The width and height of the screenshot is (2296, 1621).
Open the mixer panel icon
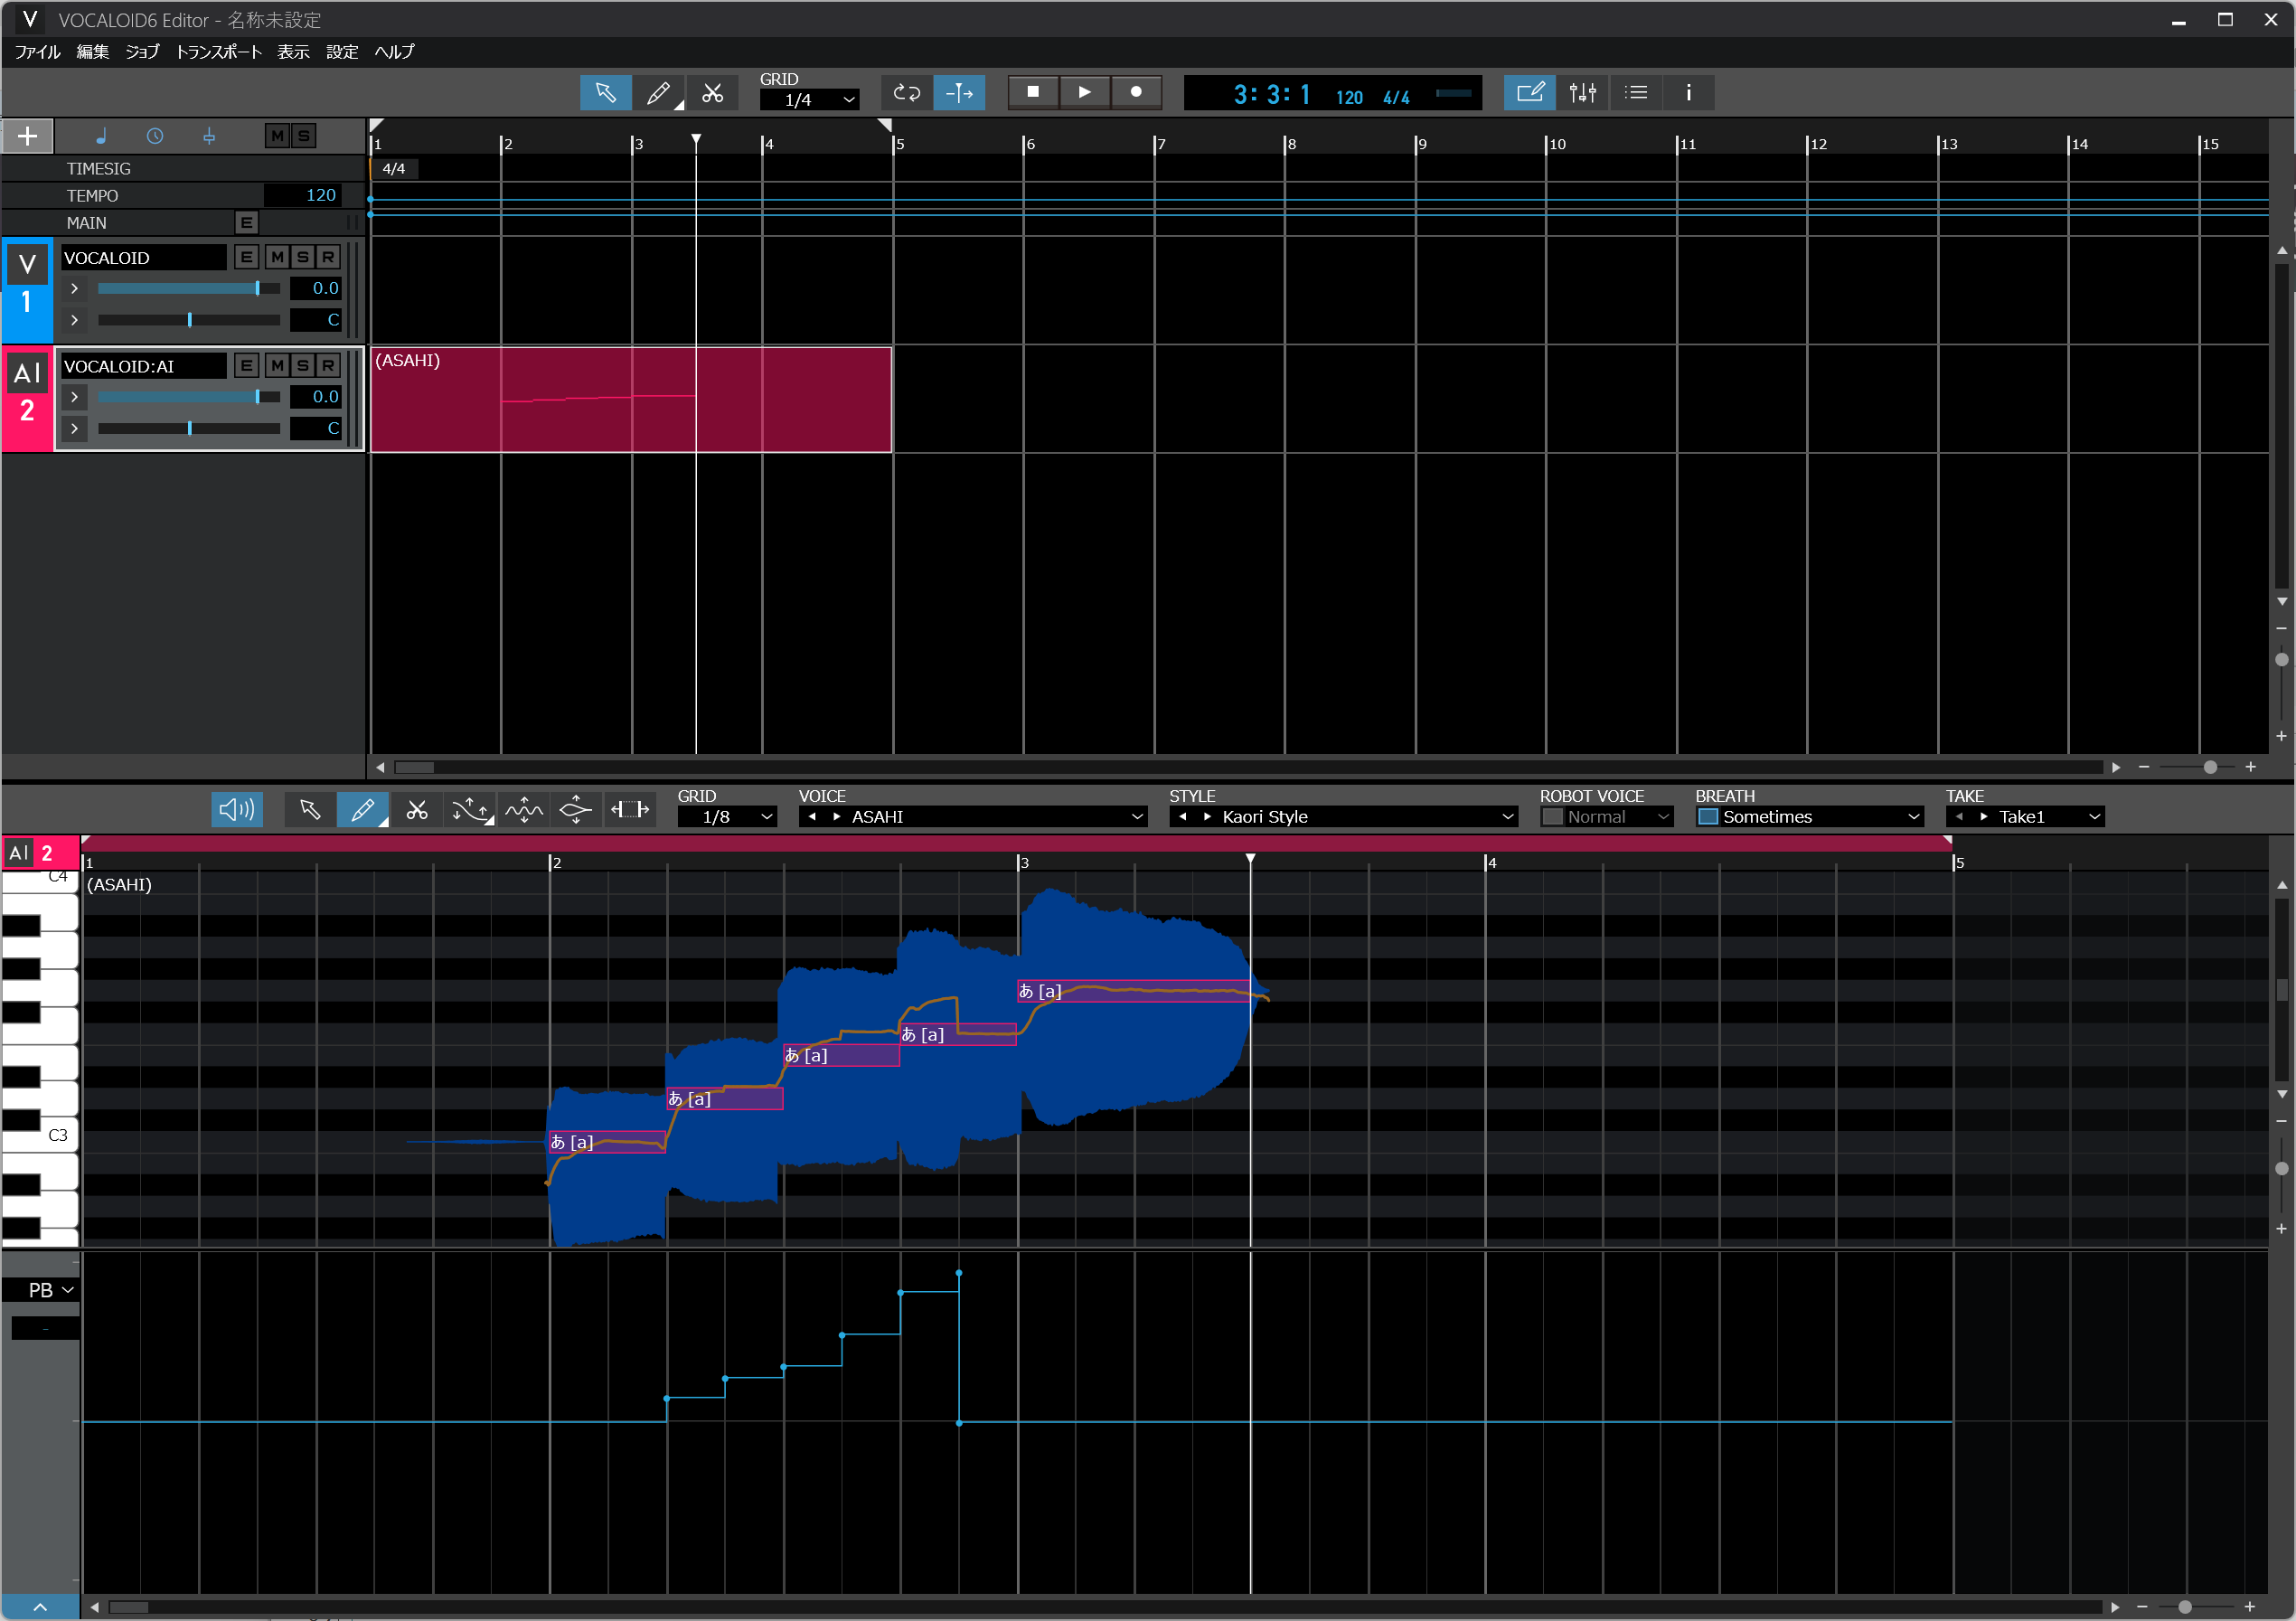1583,93
